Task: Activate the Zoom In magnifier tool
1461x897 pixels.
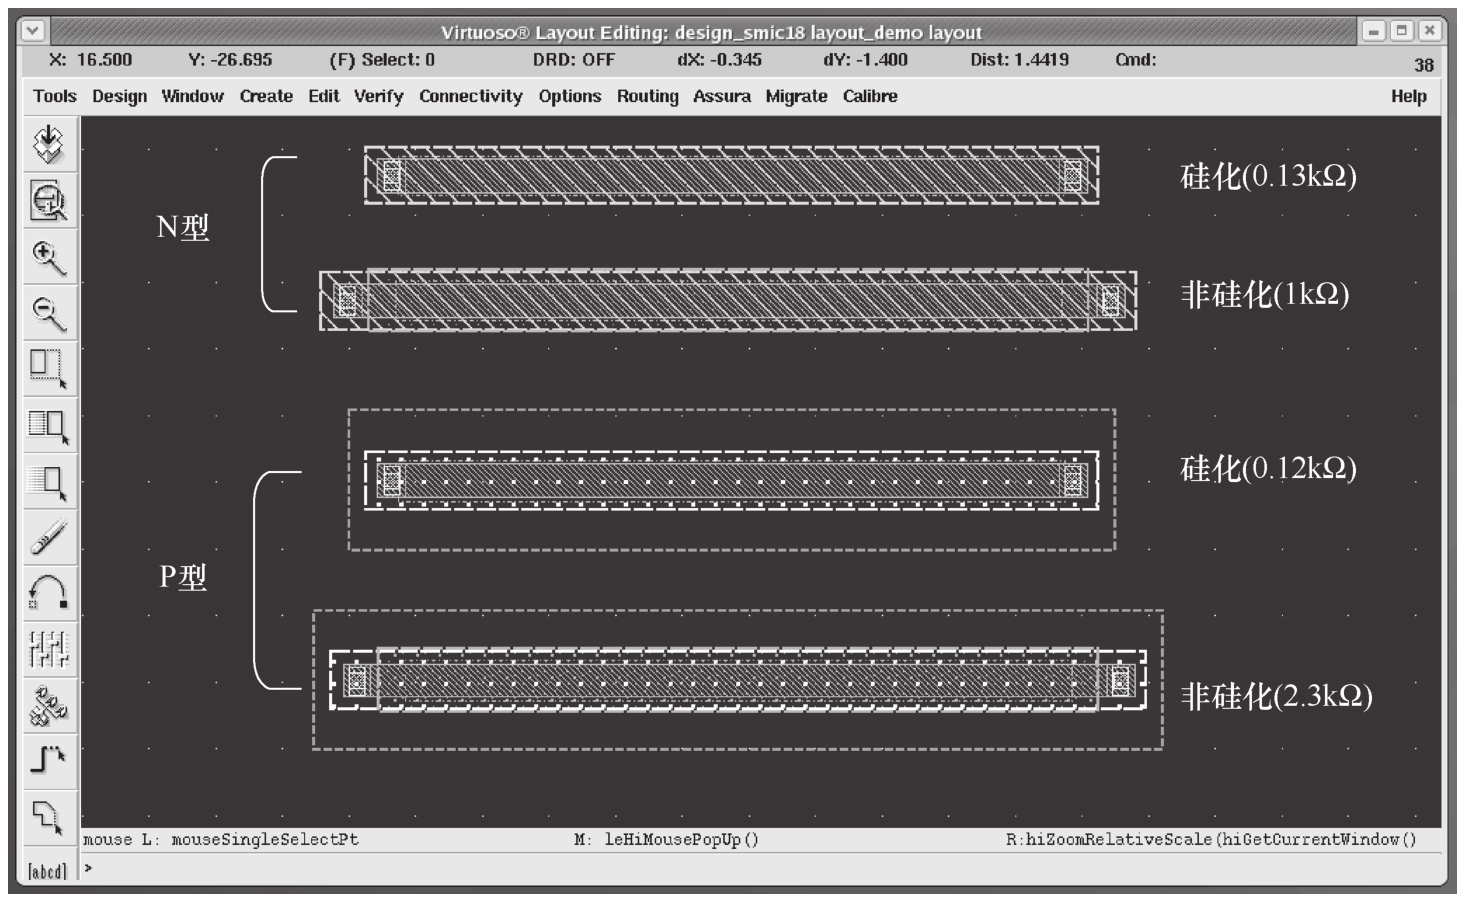Action: (48, 257)
